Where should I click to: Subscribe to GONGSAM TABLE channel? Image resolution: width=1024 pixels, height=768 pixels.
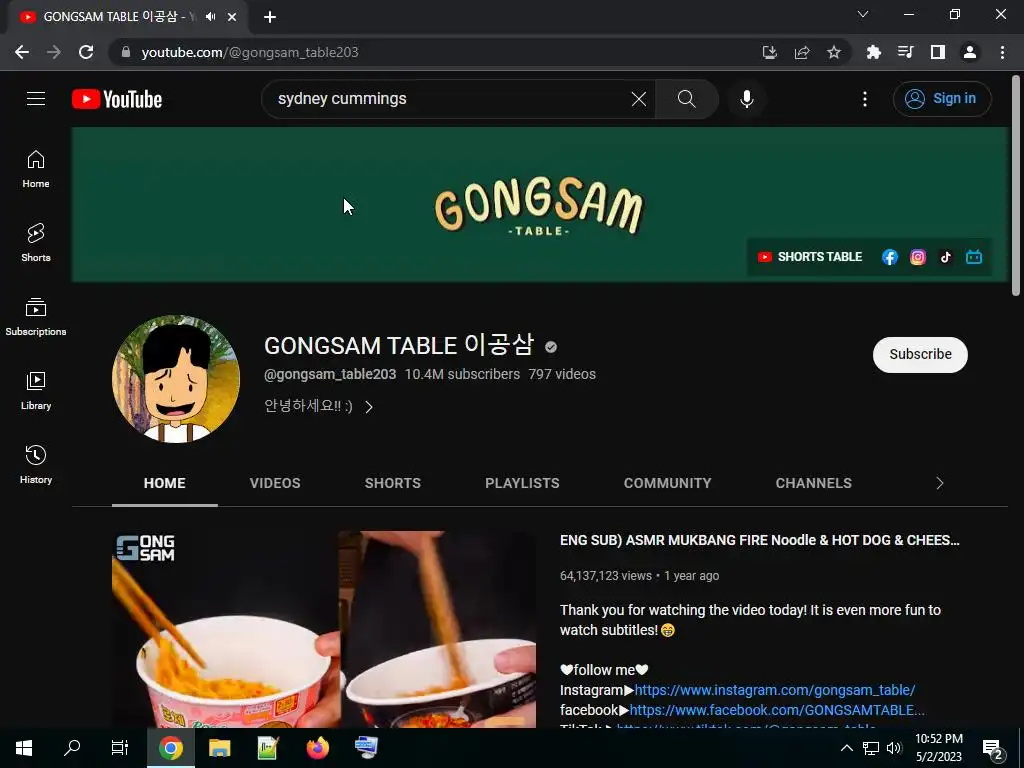click(920, 355)
